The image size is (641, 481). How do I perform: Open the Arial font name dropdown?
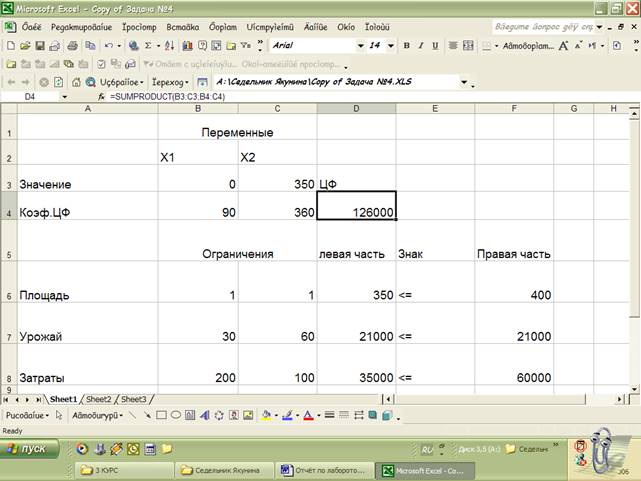[x=361, y=46]
